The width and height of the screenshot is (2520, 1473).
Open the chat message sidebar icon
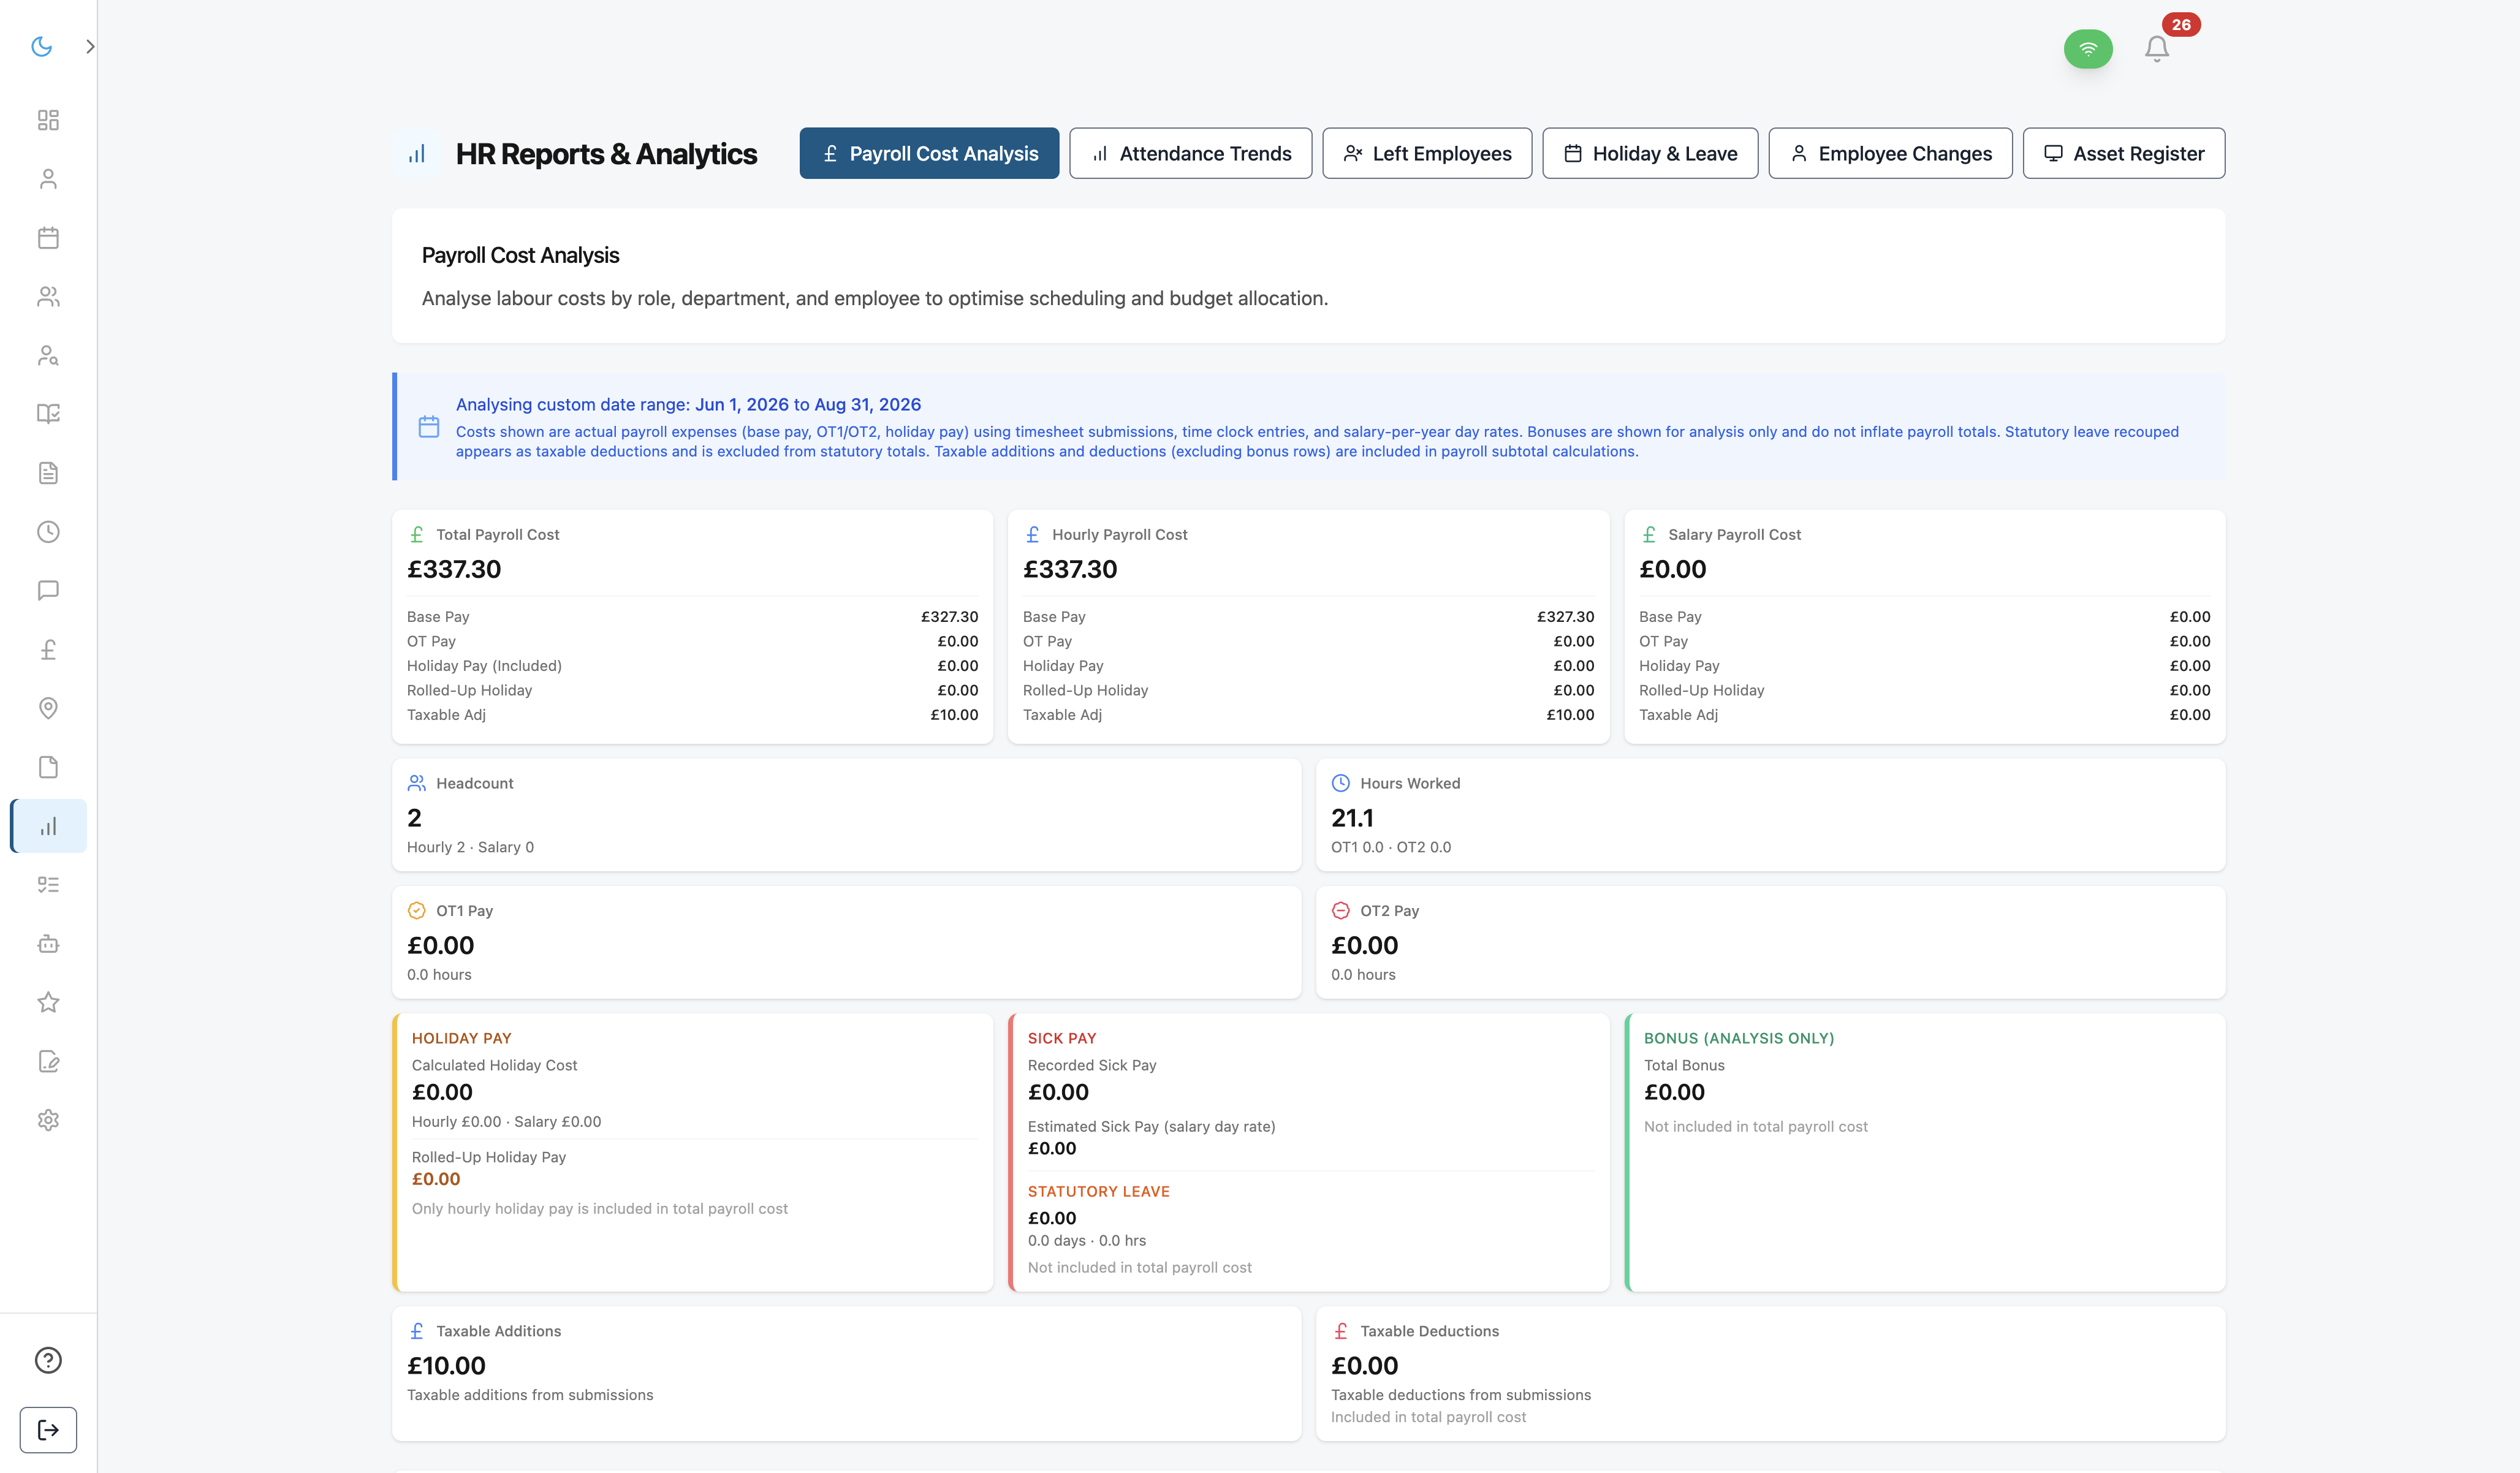pyautogui.click(x=48, y=590)
